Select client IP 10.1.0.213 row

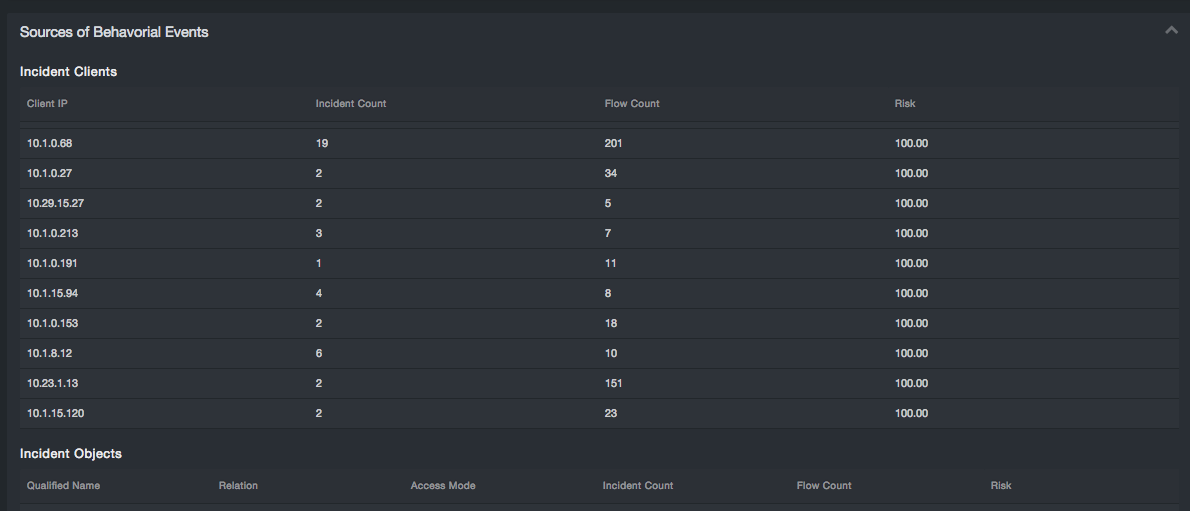tap(53, 234)
